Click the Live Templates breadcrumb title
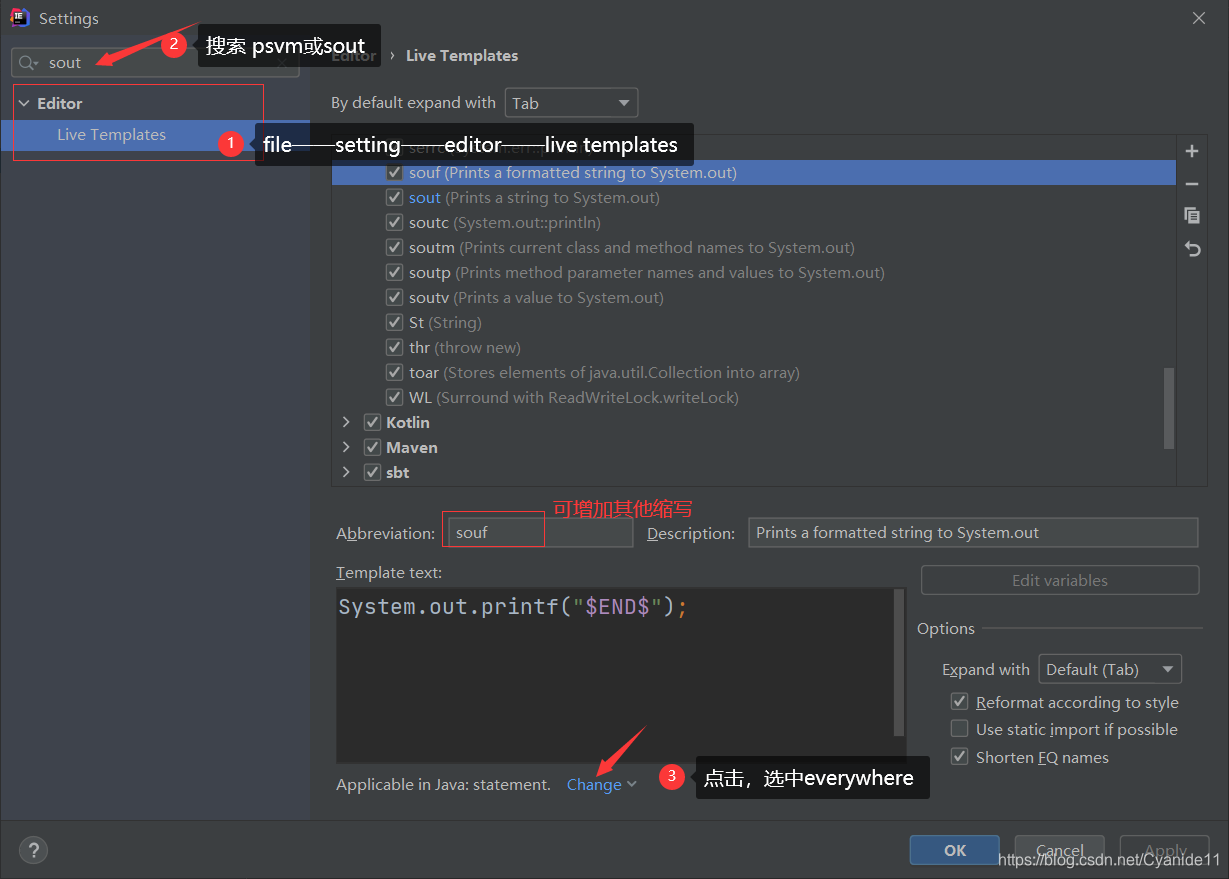Viewport: 1229px width, 879px height. (x=462, y=56)
